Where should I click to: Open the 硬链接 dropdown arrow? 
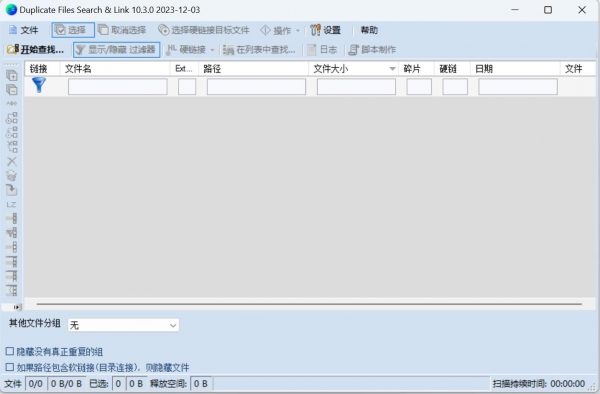[x=212, y=50]
